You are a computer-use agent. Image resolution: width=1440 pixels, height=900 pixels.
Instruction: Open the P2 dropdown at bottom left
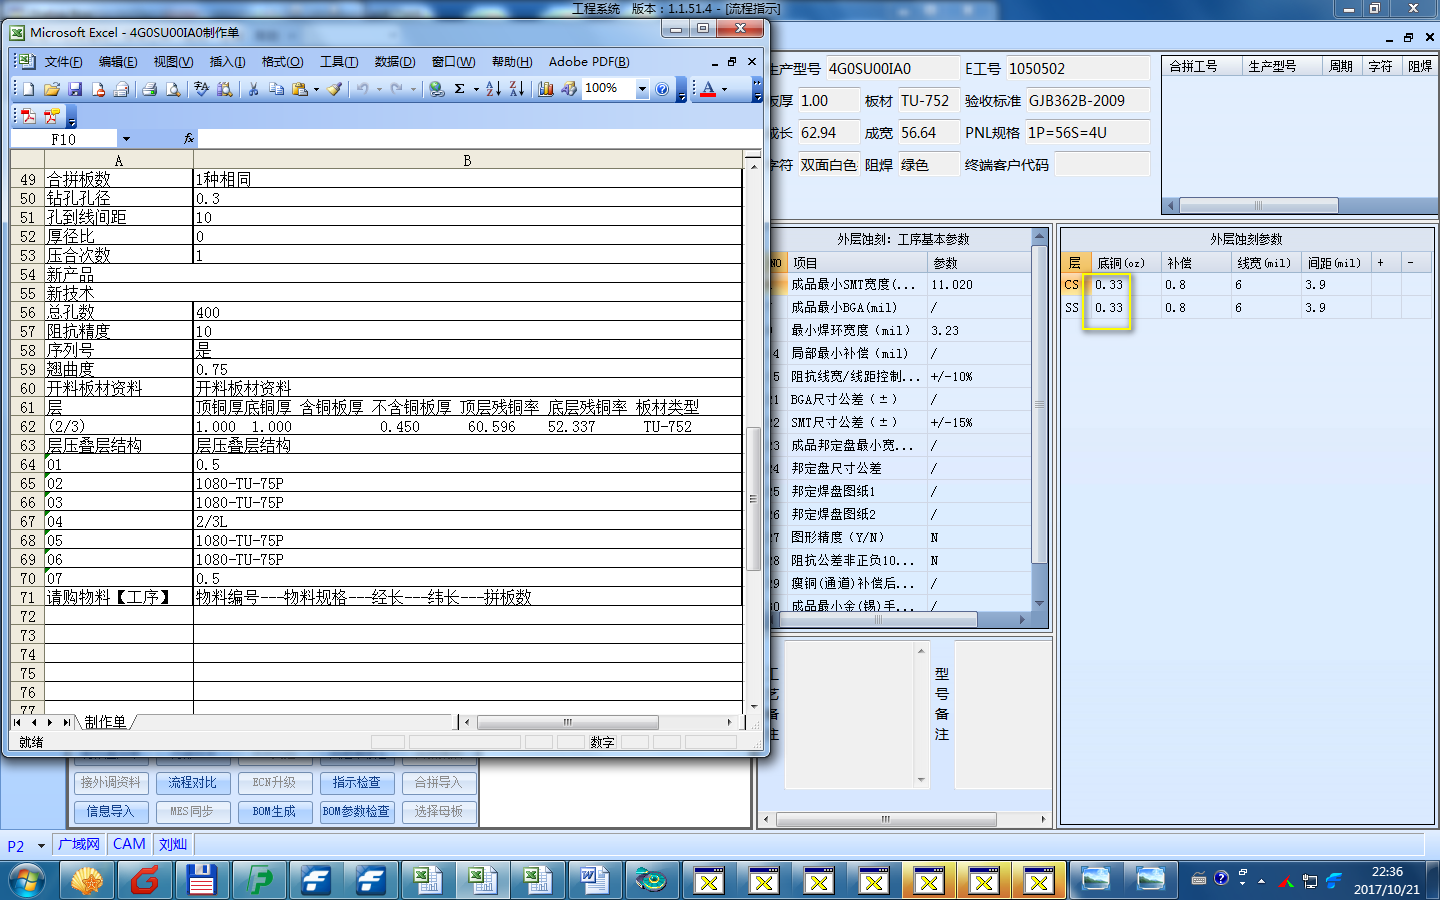coord(41,846)
